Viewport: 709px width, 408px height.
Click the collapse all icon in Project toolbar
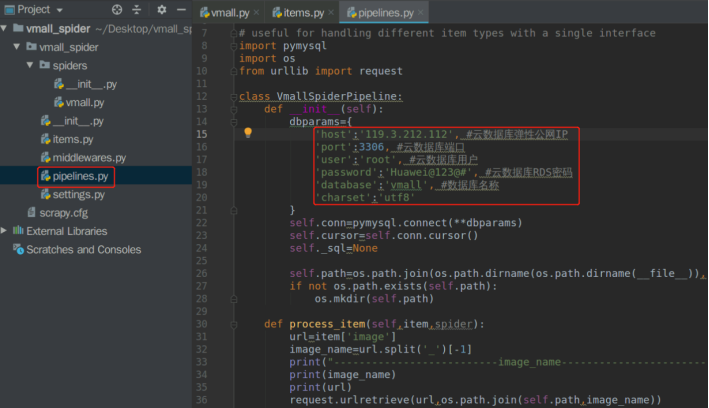(x=137, y=9)
